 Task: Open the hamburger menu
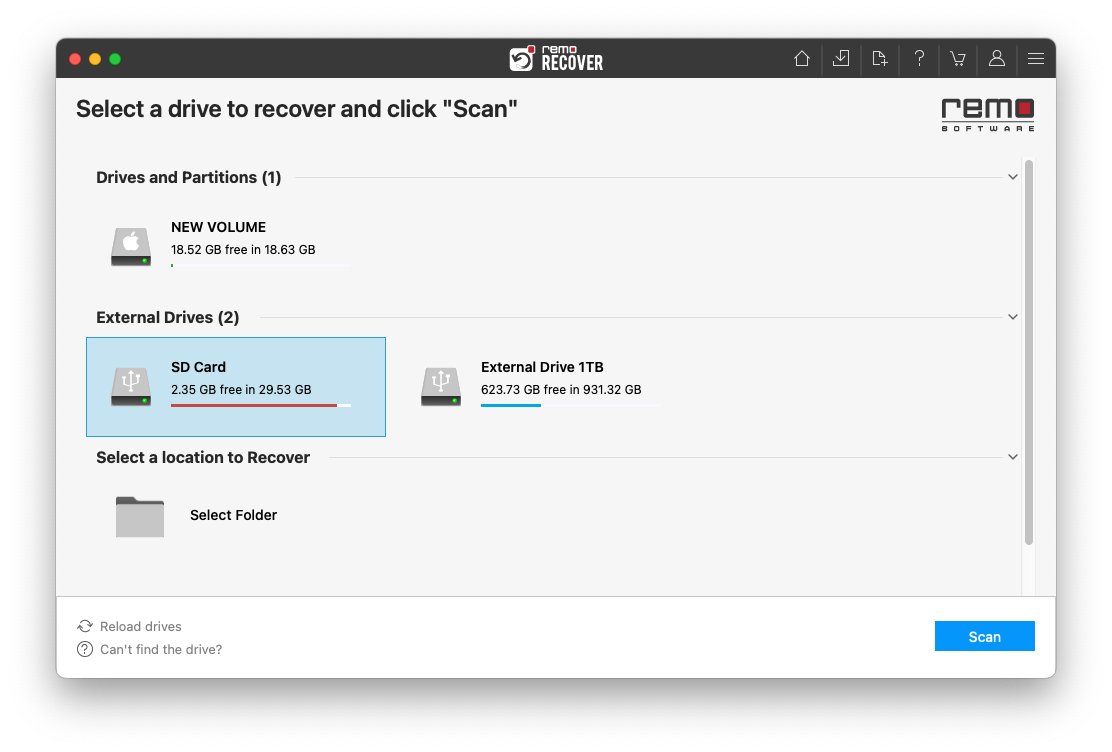[x=1036, y=59]
